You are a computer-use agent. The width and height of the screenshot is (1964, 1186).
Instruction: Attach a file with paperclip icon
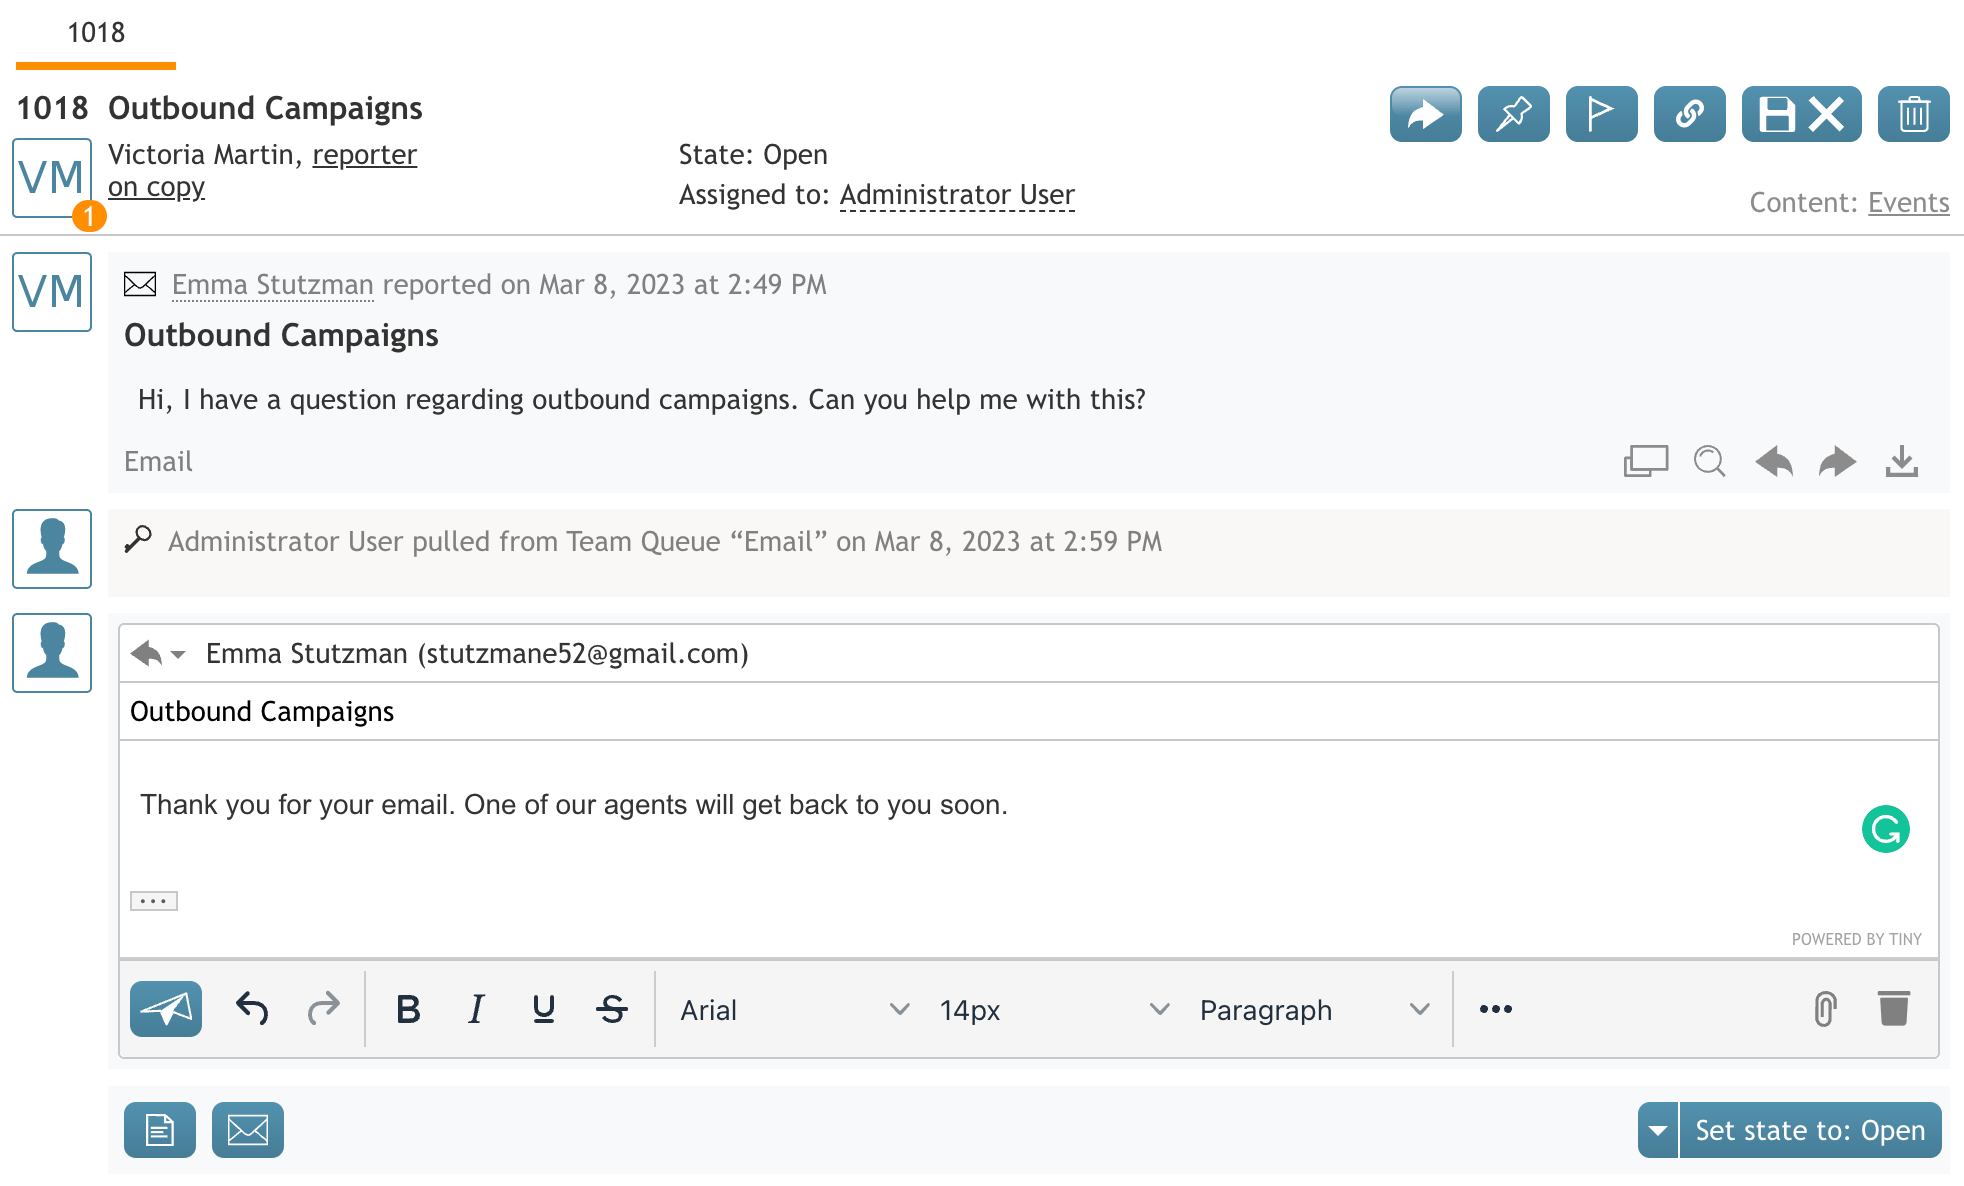click(x=1825, y=1009)
